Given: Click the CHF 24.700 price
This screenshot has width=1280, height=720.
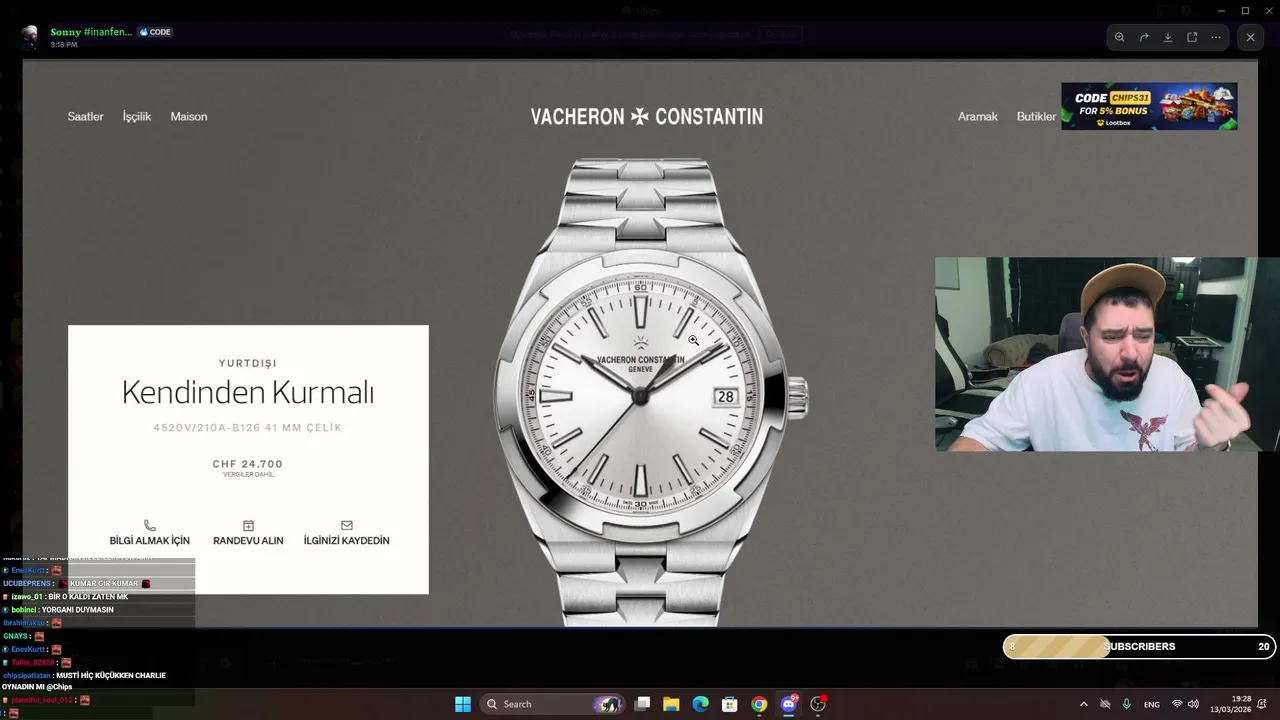Looking at the screenshot, I should tap(248, 464).
